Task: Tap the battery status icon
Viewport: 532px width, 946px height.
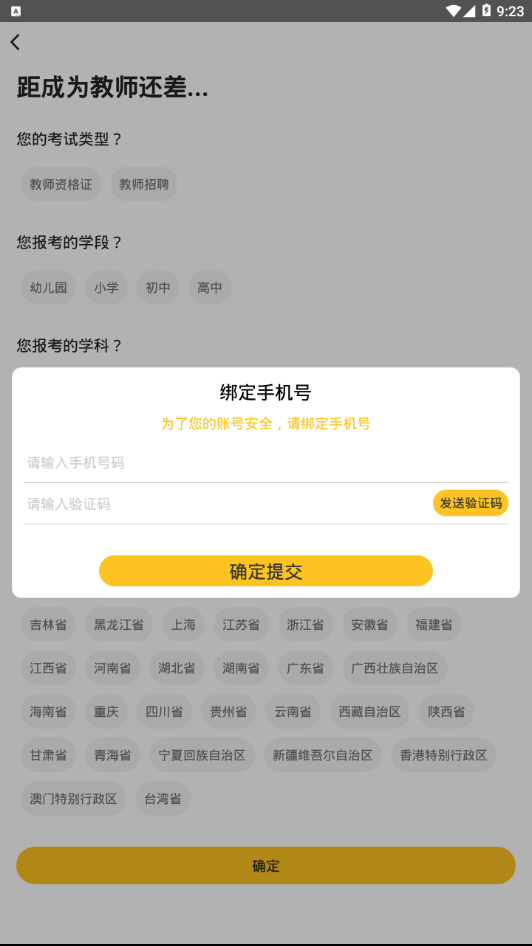Action: [486, 11]
